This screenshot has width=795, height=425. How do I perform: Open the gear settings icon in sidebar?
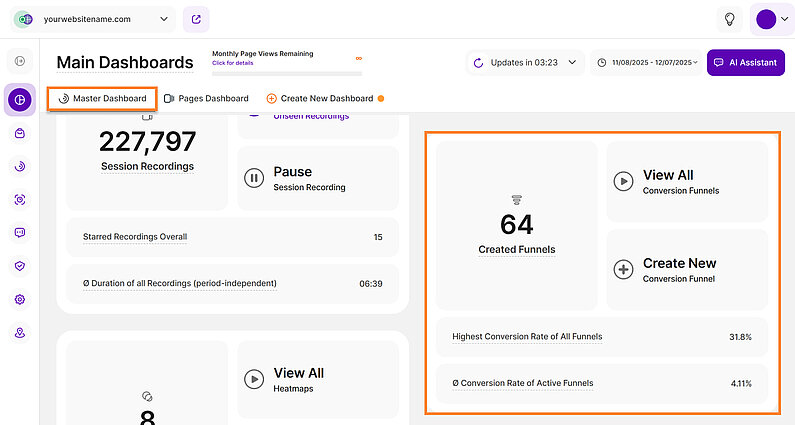pyautogui.click(x=20, y=299)
